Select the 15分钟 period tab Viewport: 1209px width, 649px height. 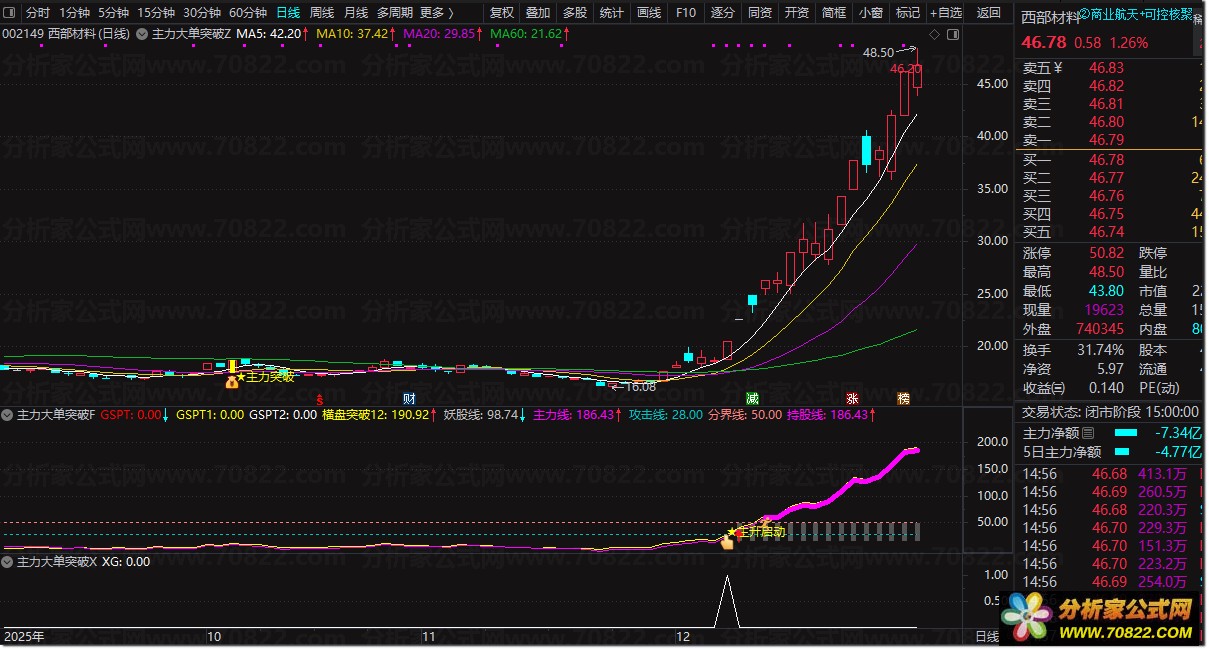coord(156,13)
